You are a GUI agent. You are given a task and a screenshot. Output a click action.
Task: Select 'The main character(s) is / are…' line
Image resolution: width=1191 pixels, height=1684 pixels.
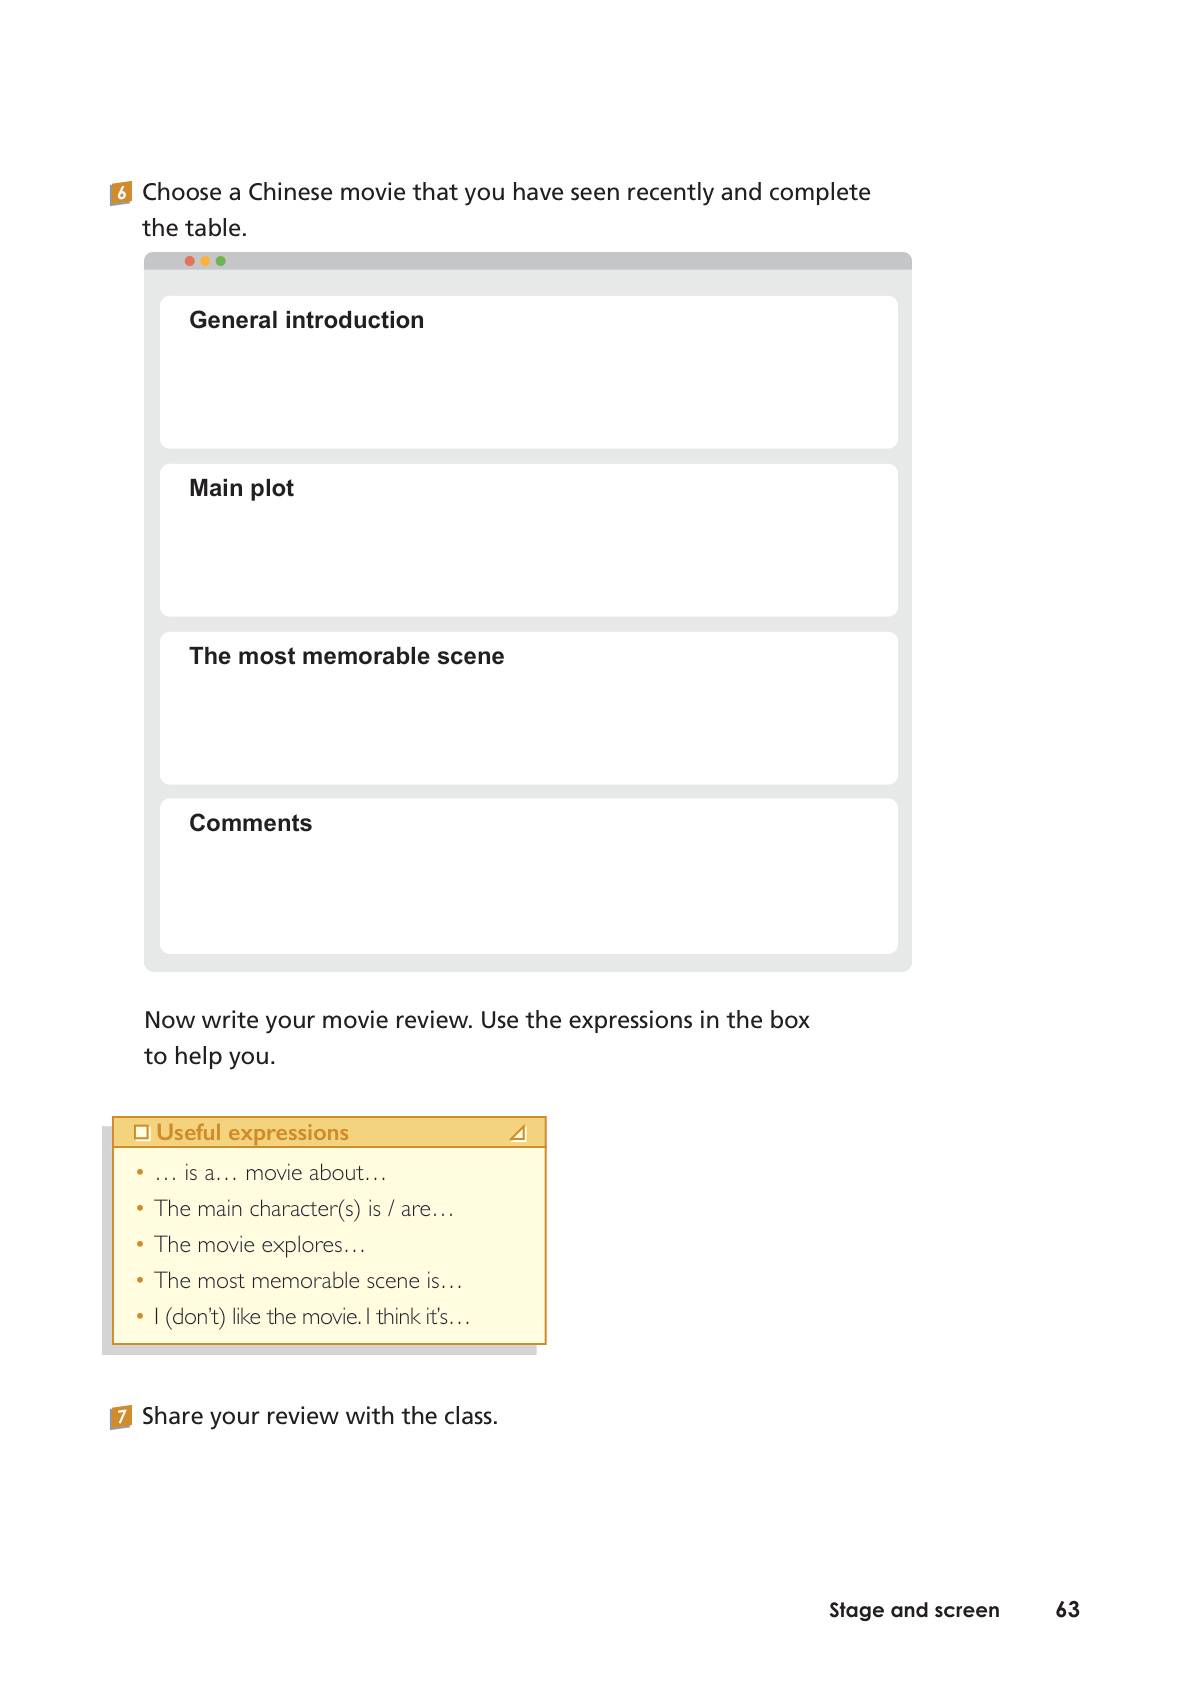[304, 1209]
